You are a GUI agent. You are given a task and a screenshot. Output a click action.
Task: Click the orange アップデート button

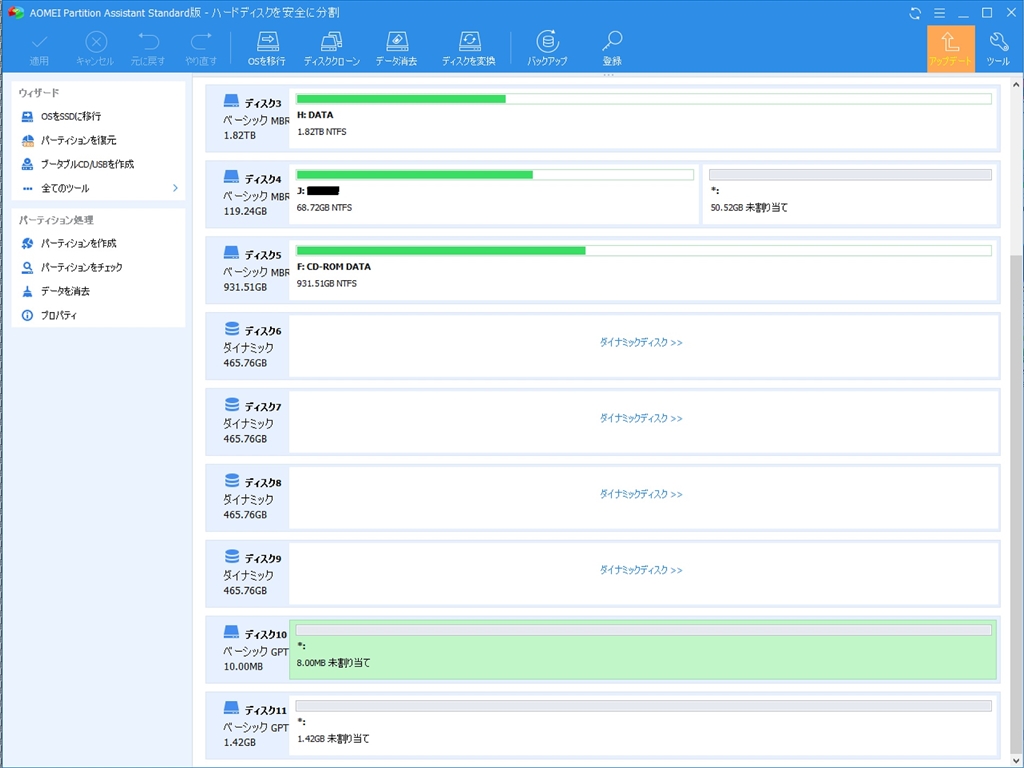pos(951,48)
